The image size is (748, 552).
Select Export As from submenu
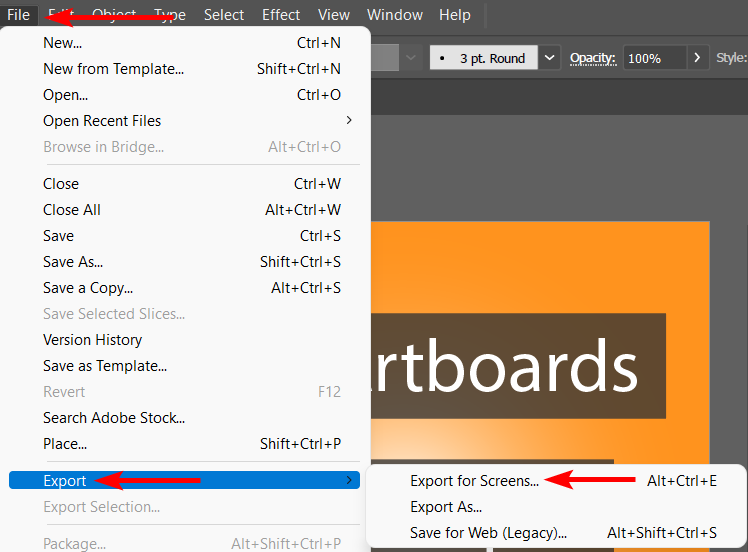pyautogui.click(x=446, y=507)
